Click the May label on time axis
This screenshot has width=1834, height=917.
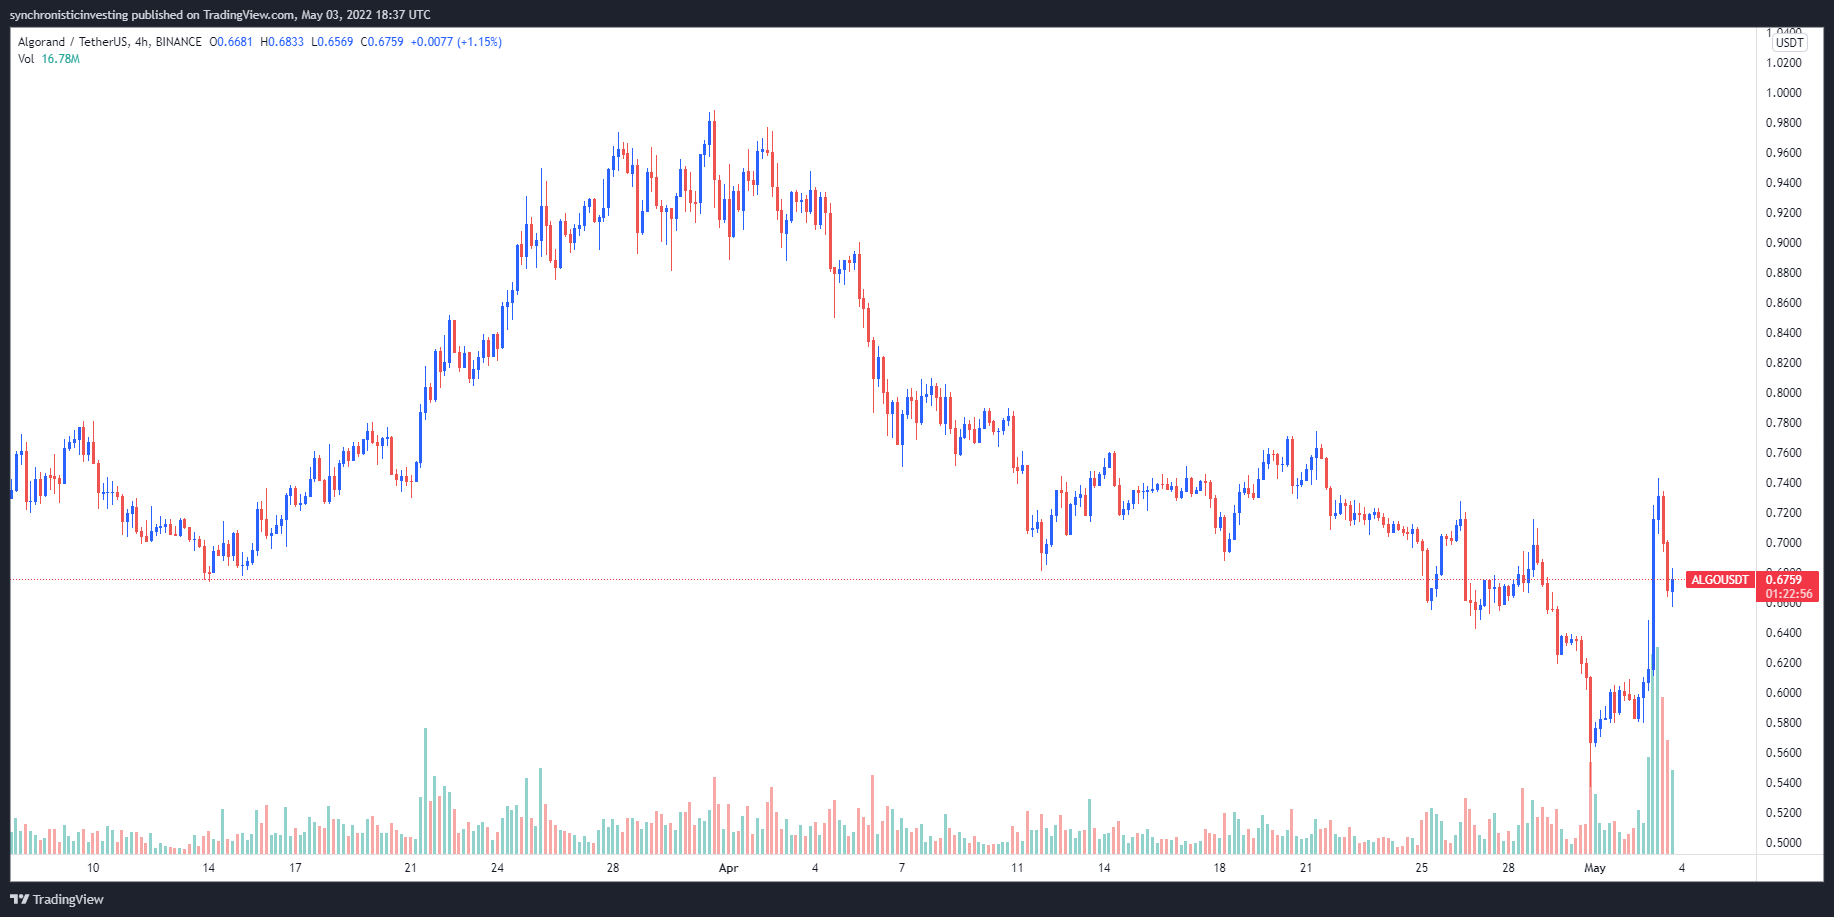pos(1595,868)
